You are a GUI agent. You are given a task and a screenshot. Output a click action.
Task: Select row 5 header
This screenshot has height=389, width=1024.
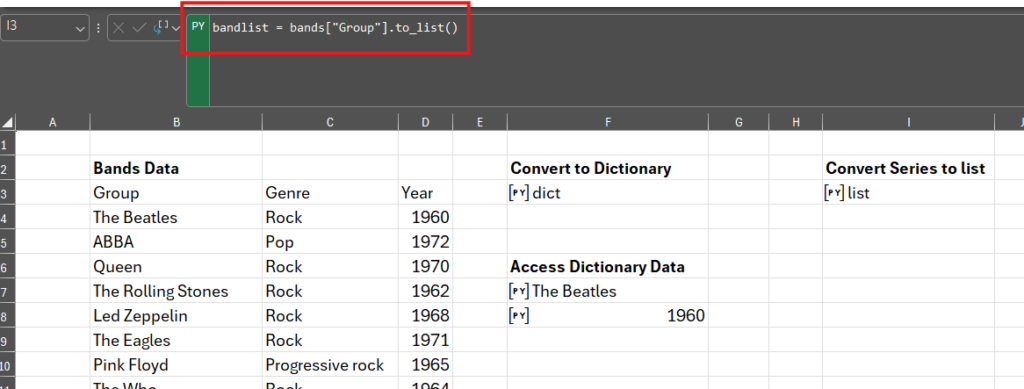[x=7, y=242]
